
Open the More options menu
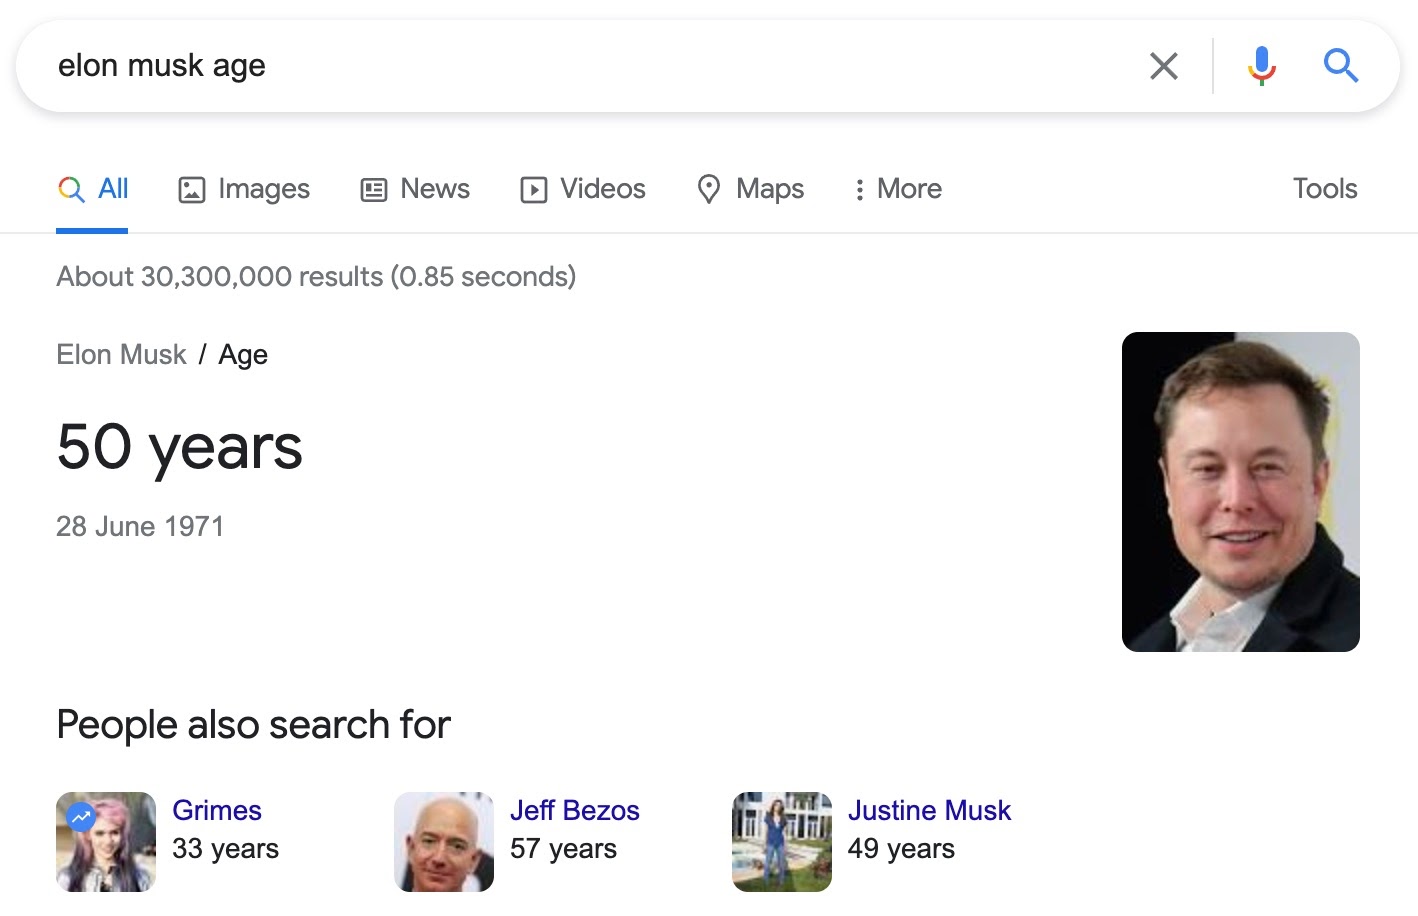tap(896, 188)
